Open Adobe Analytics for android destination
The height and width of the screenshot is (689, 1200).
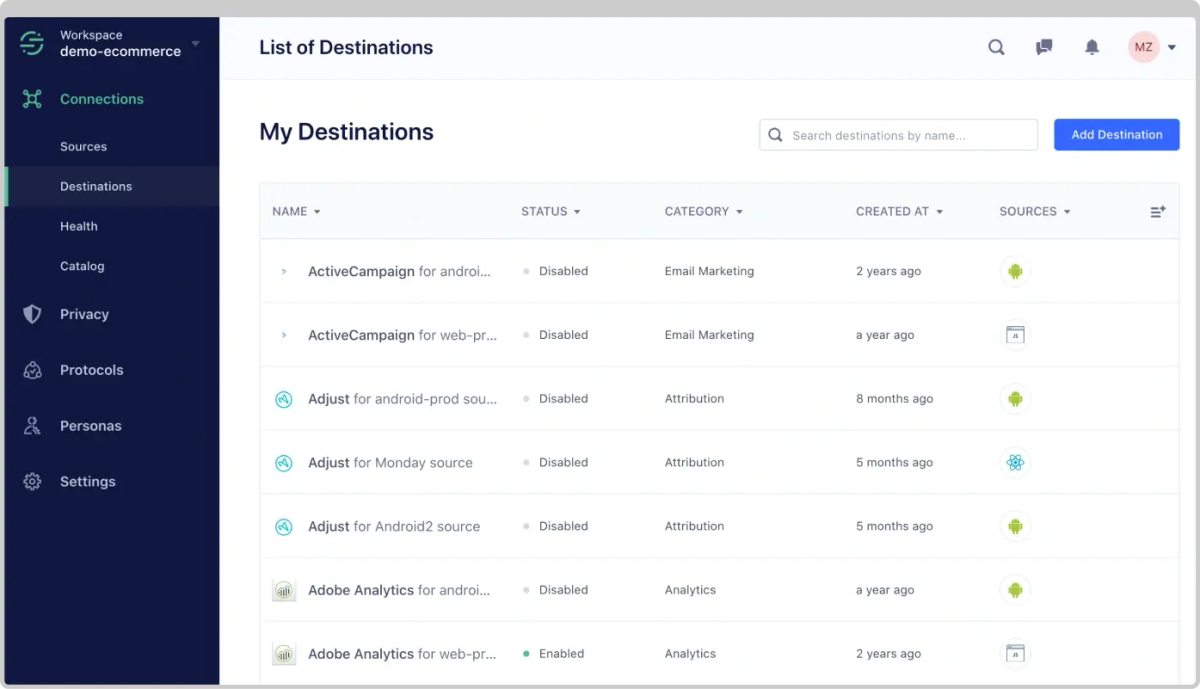click(399, 590)
